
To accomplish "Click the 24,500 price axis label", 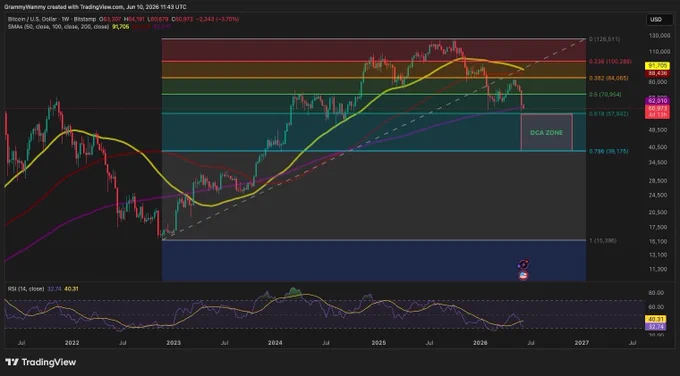I will [x=659, y=195].
